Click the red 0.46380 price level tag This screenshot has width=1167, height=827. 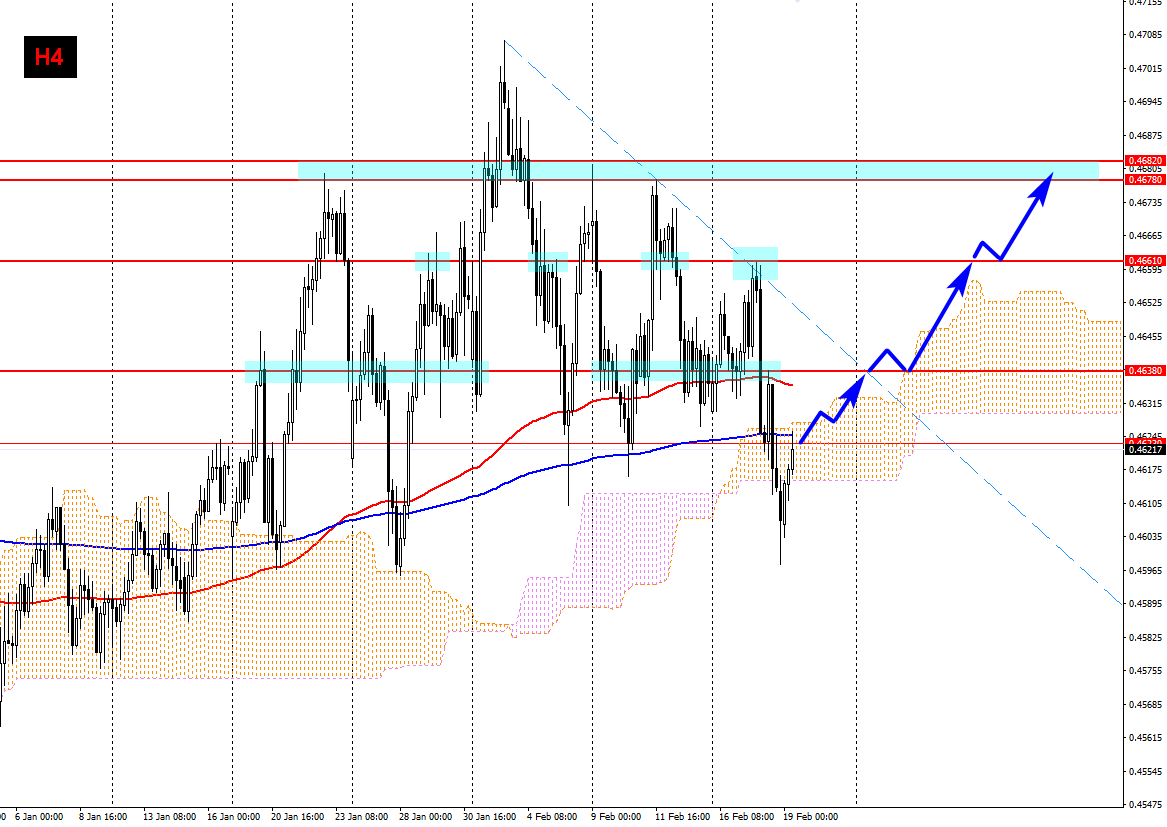click(1145, 371)
